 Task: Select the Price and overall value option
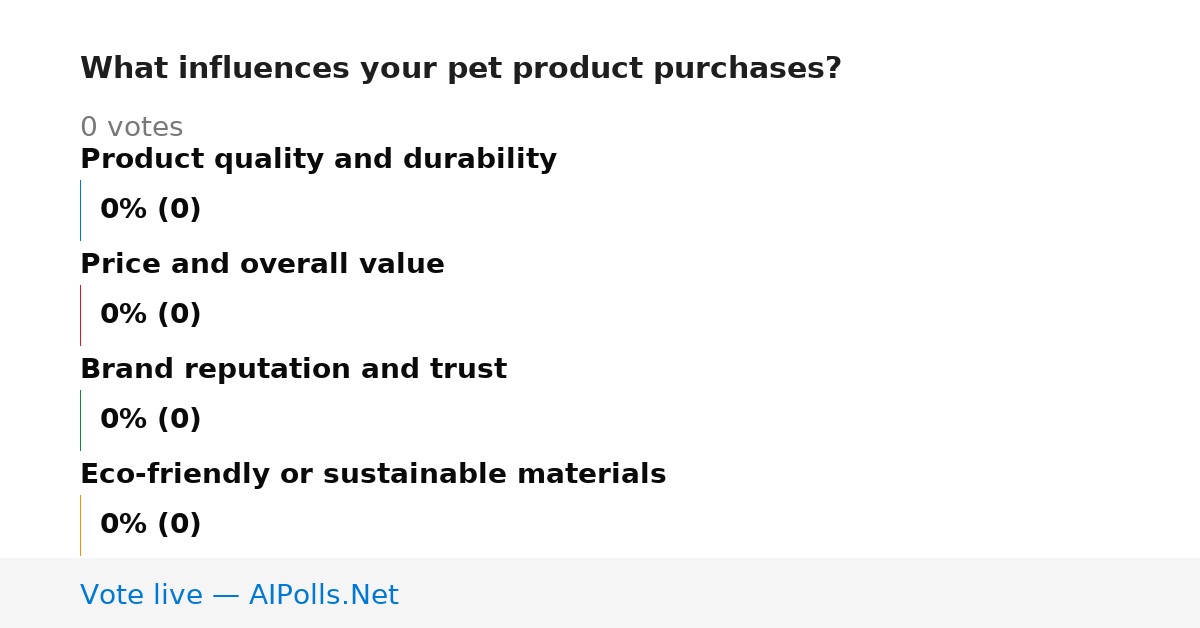coord(262,265)
